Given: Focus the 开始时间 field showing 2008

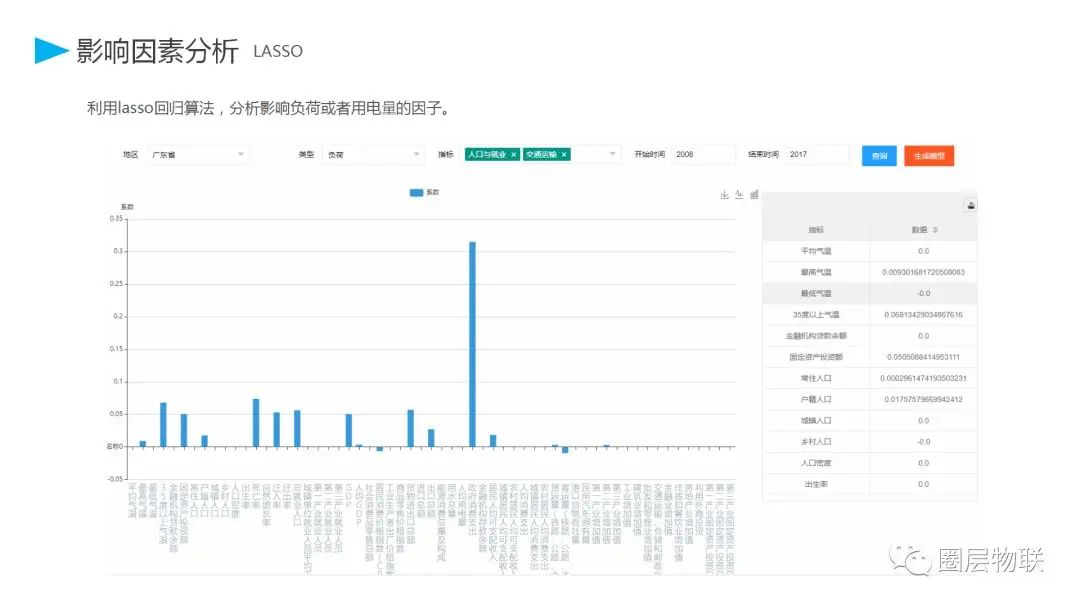Looking at the screenshot, I should pos(703,155).
